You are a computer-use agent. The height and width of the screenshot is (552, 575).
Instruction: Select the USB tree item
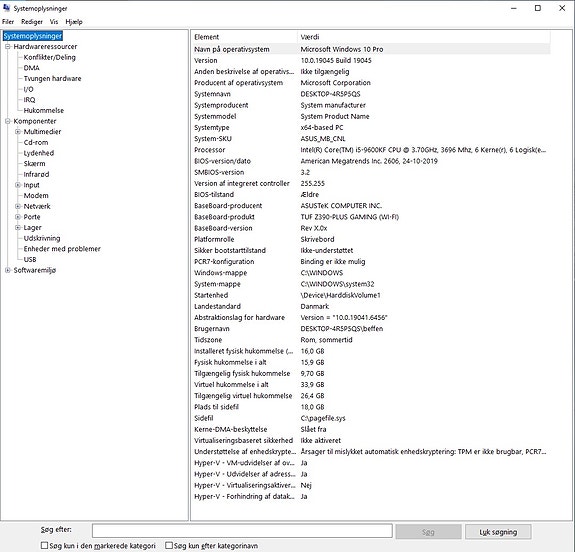tap(30, 259)
